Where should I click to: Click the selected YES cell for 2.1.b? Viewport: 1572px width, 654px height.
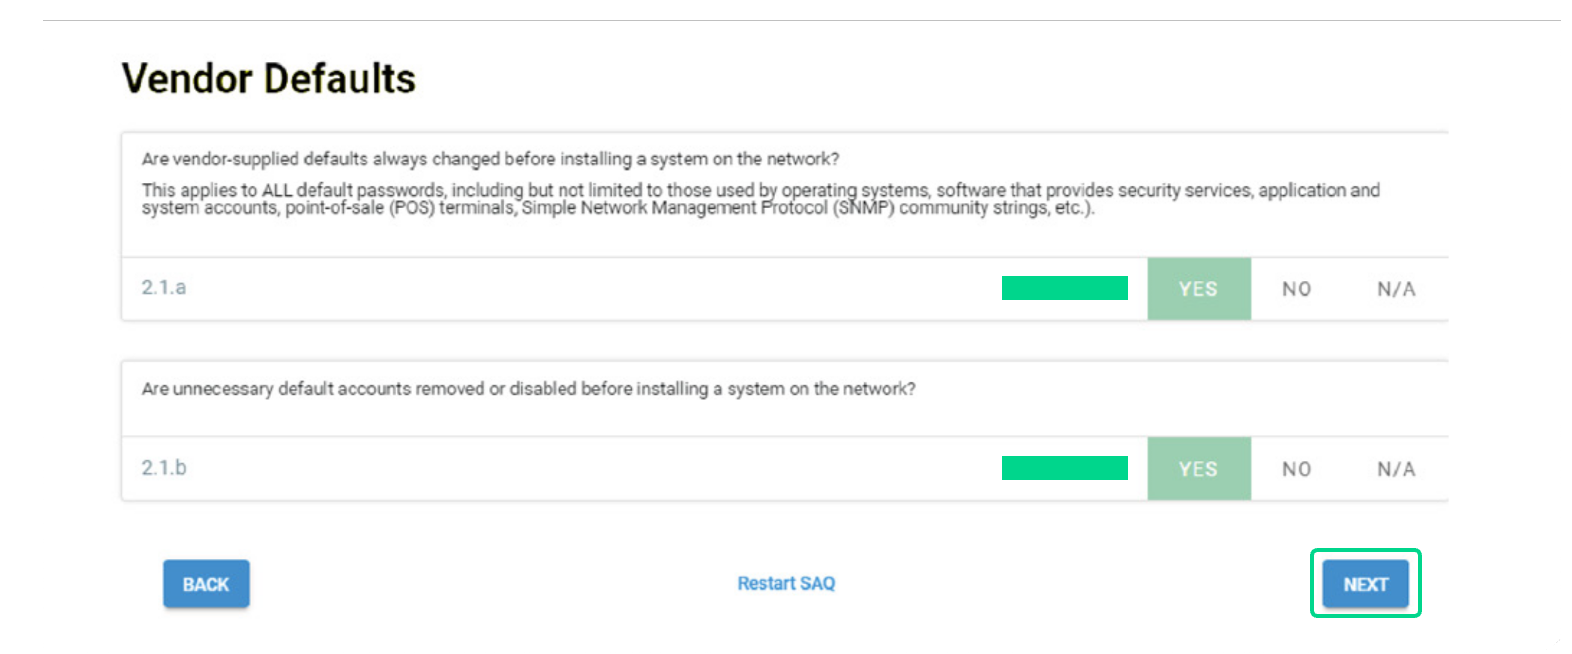click(x=1198, y=468)
